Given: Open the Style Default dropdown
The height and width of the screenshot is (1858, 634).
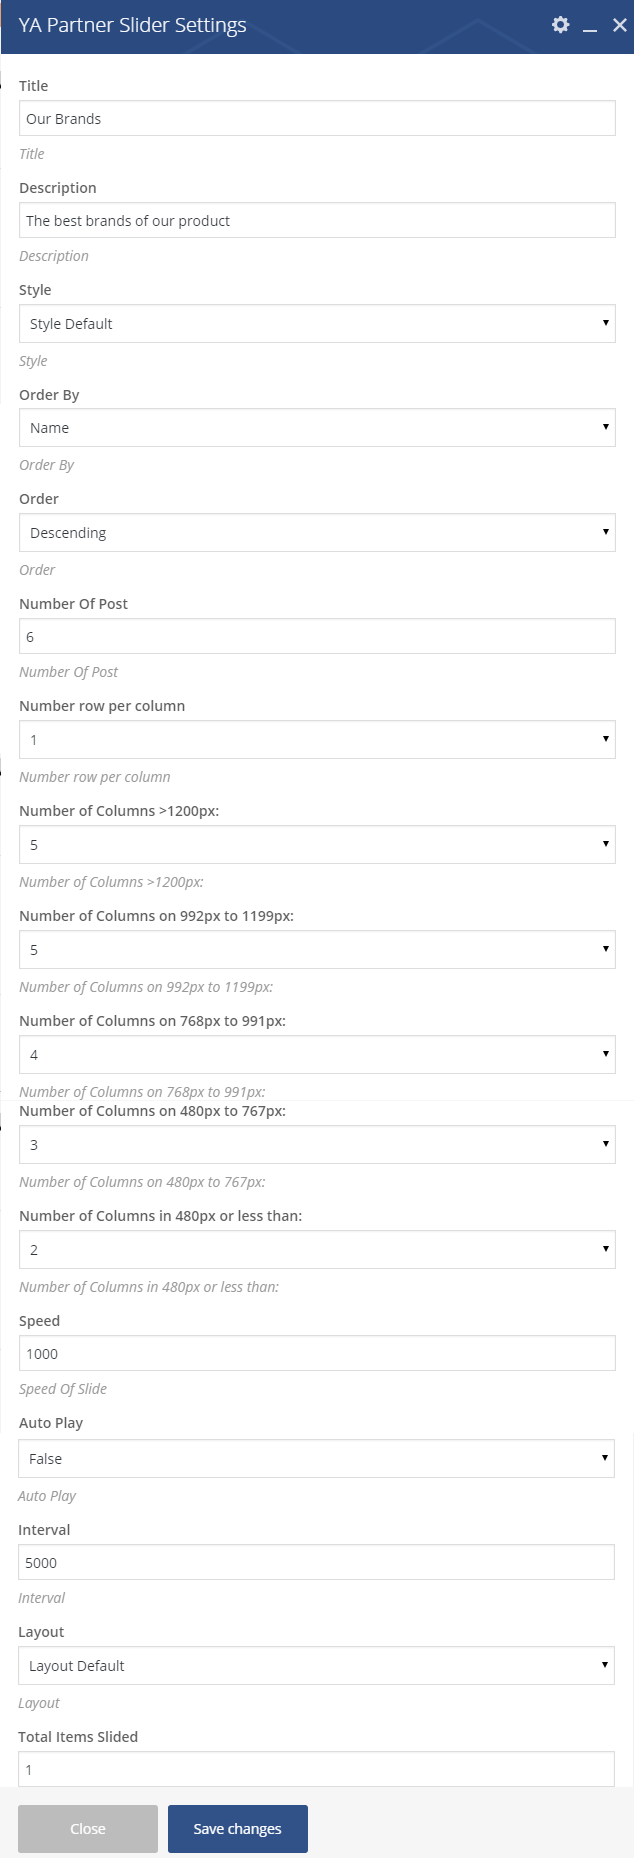Looking at the screenshot, I should pyautogui.click(x=317, y=324).
